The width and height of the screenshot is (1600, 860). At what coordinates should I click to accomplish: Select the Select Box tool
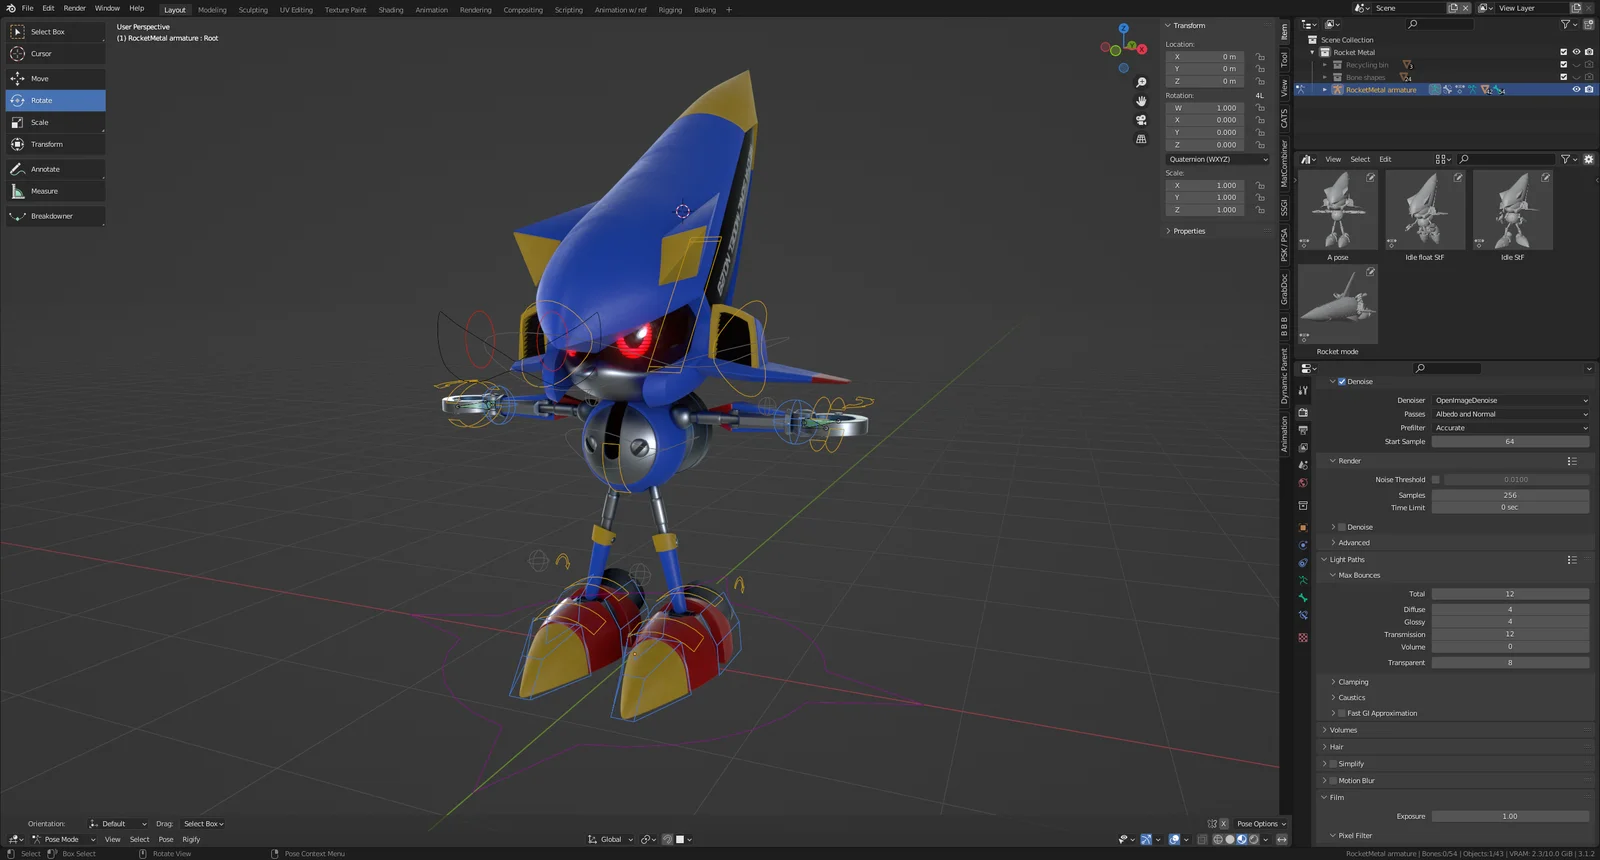click(x=55, y=32)
